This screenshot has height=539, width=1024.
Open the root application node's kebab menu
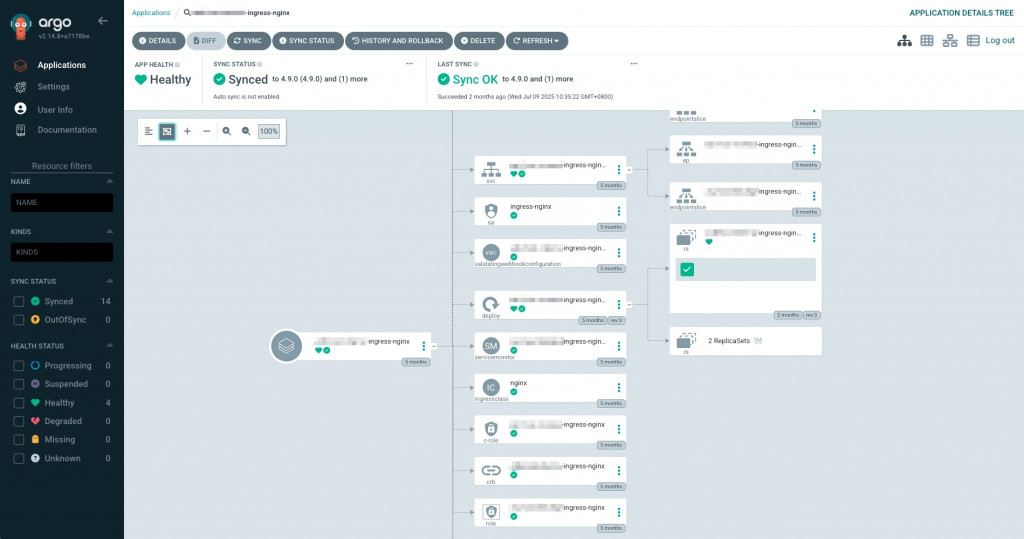pos(424,346)
